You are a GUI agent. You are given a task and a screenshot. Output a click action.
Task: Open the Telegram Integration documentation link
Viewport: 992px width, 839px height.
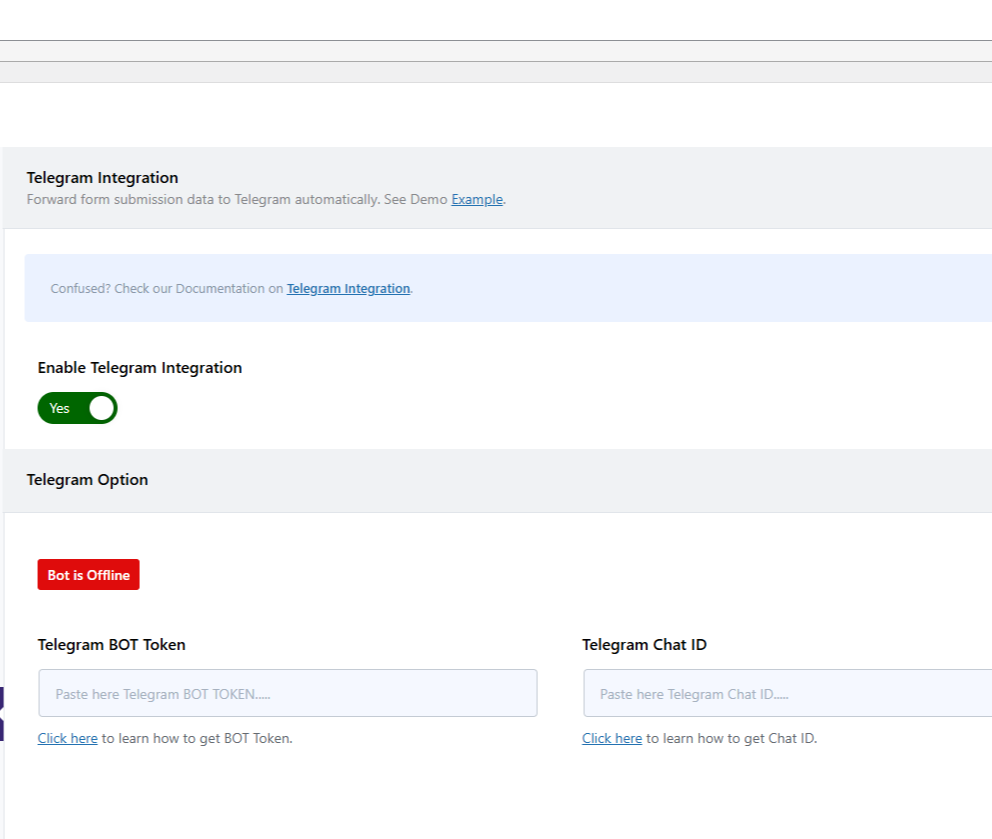coord(348,288)
